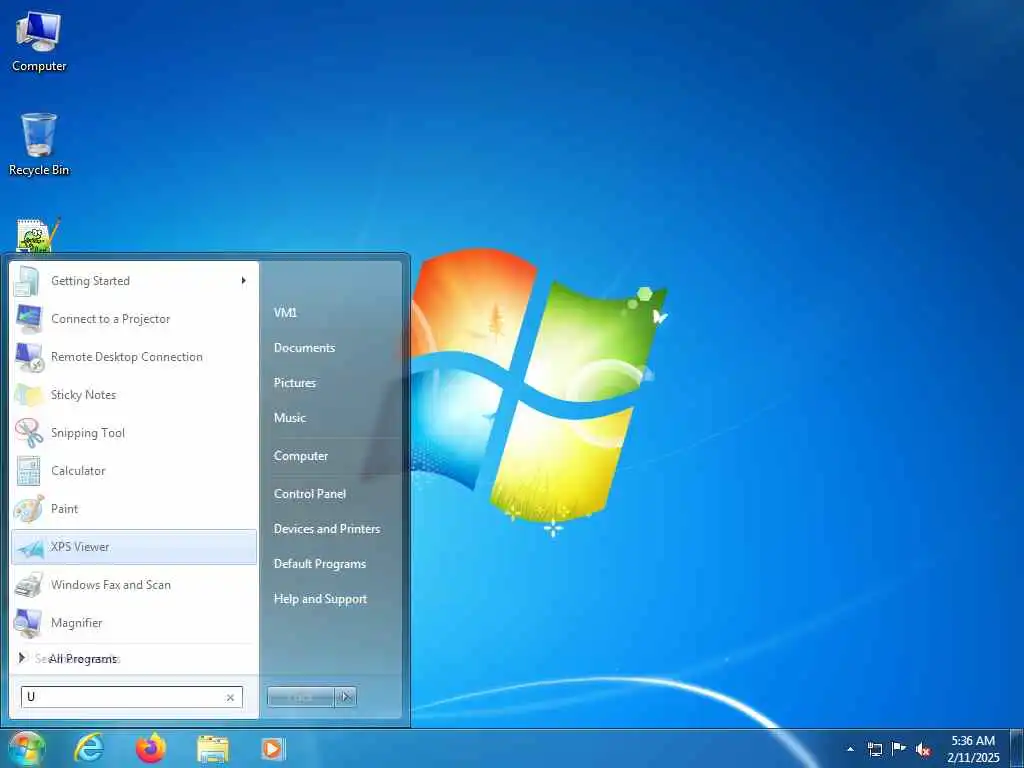This screenshot has height=768, width=1024.
Task: Click the taskbar clock and date
Action: pos(973,749)
